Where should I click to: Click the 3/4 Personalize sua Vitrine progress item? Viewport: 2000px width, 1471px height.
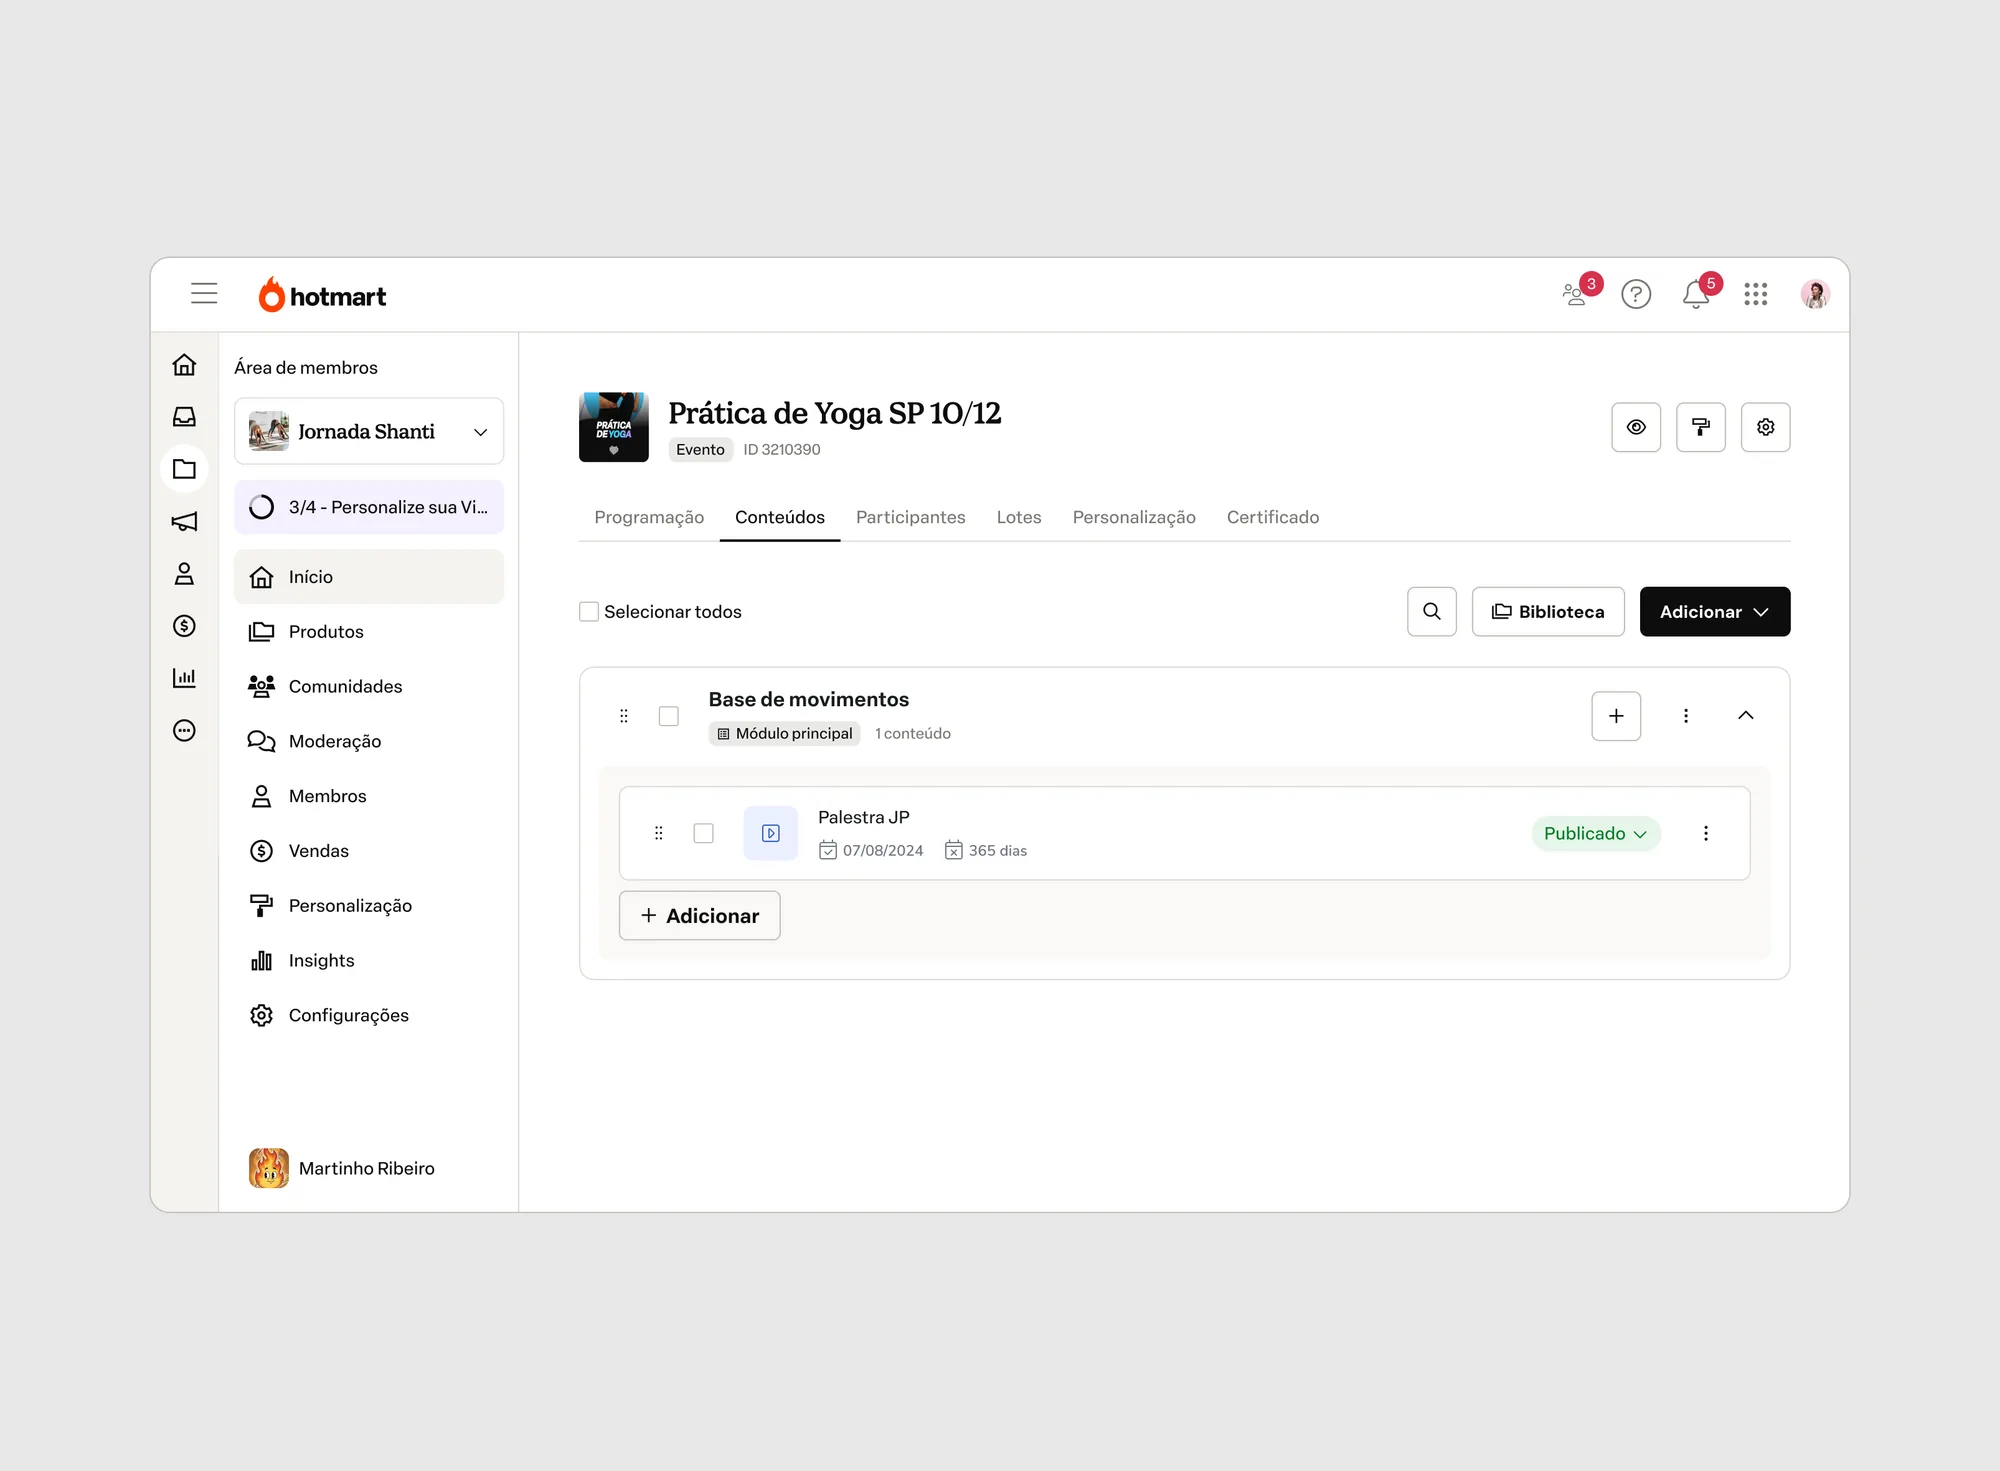pyautogui.click(x=369, y=507)
